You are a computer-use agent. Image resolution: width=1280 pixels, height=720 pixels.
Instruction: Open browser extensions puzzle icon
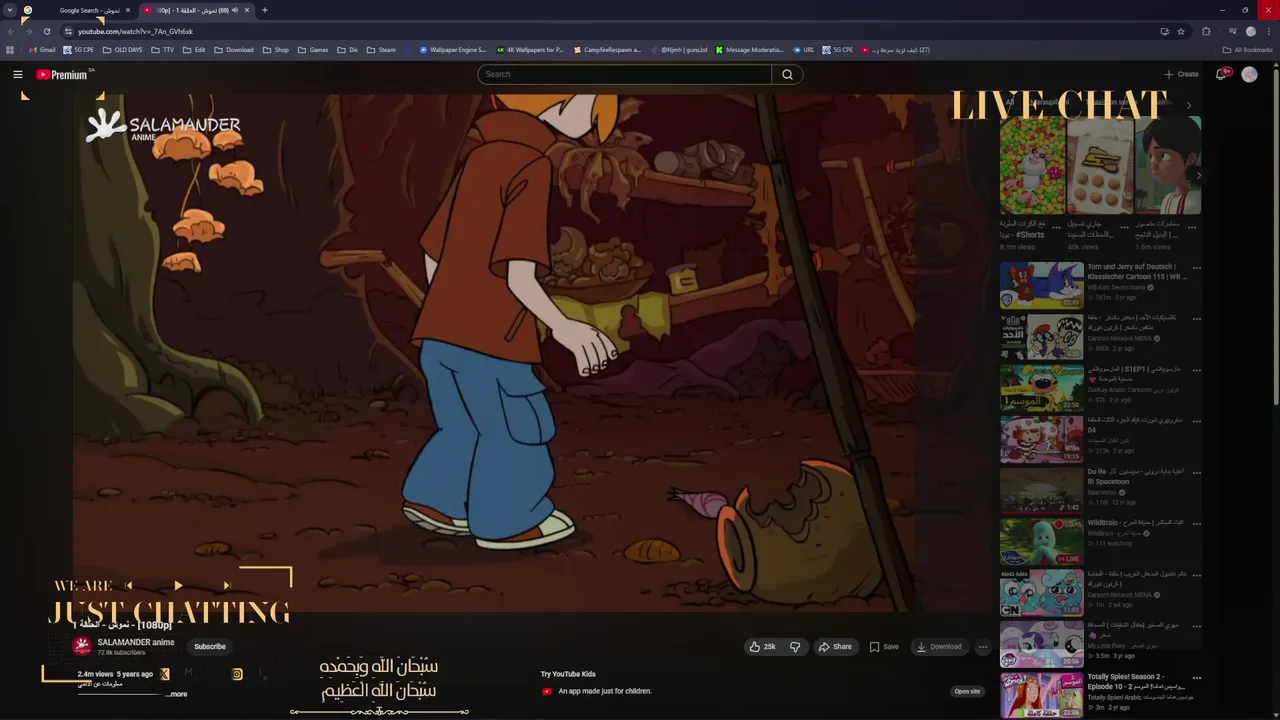1206,31
